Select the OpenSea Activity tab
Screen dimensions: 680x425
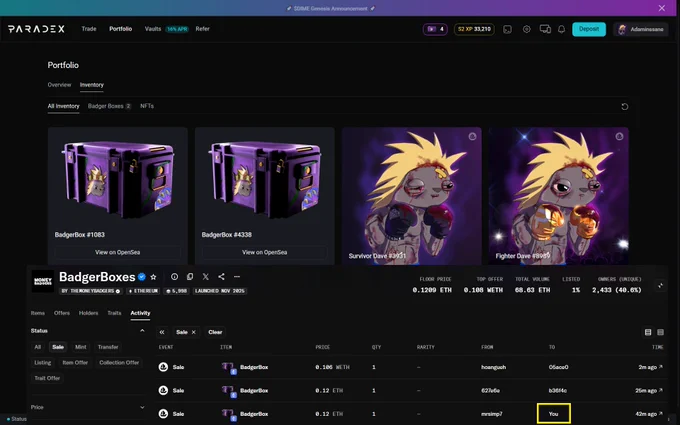pos(140,313)
